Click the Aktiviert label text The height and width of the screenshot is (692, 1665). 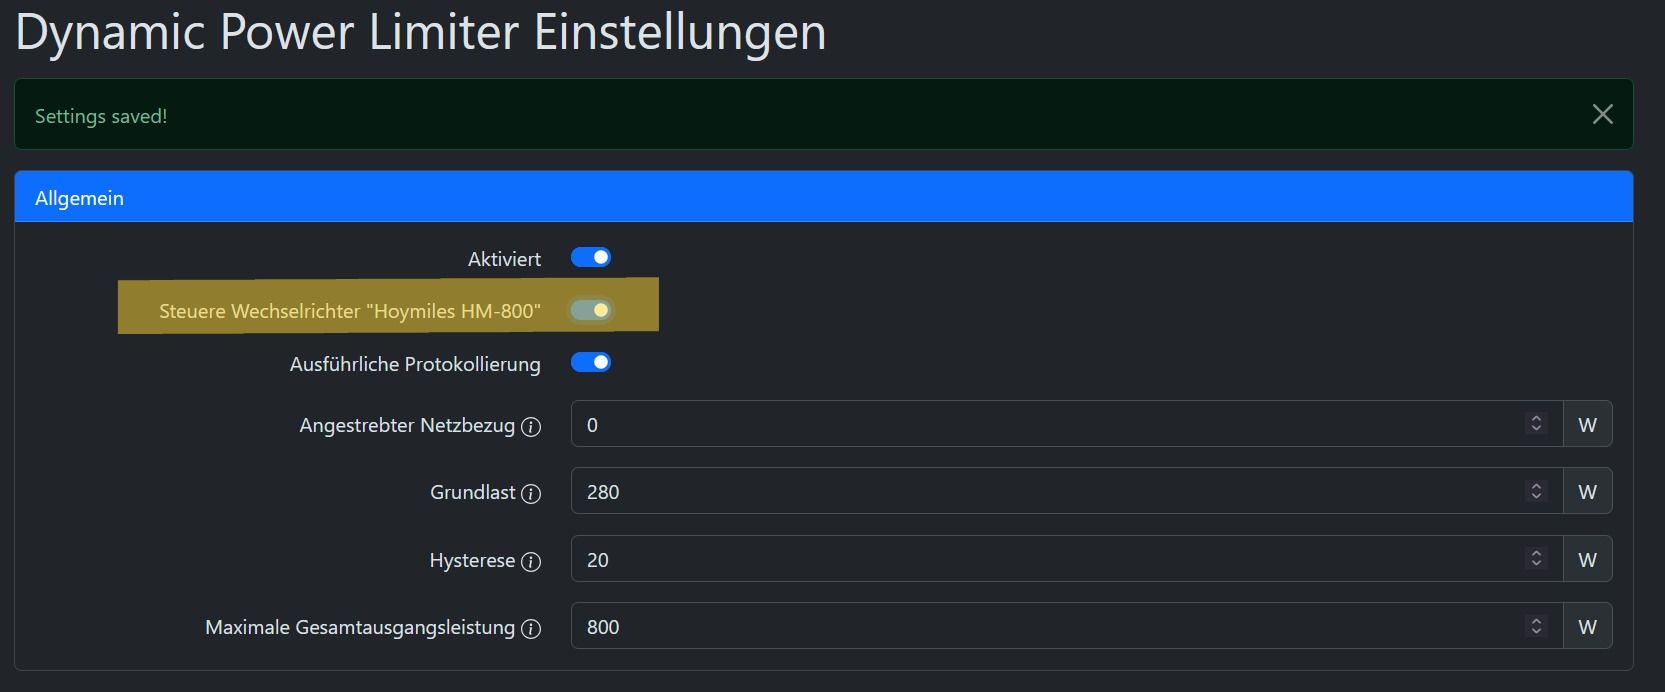(504, 259)
